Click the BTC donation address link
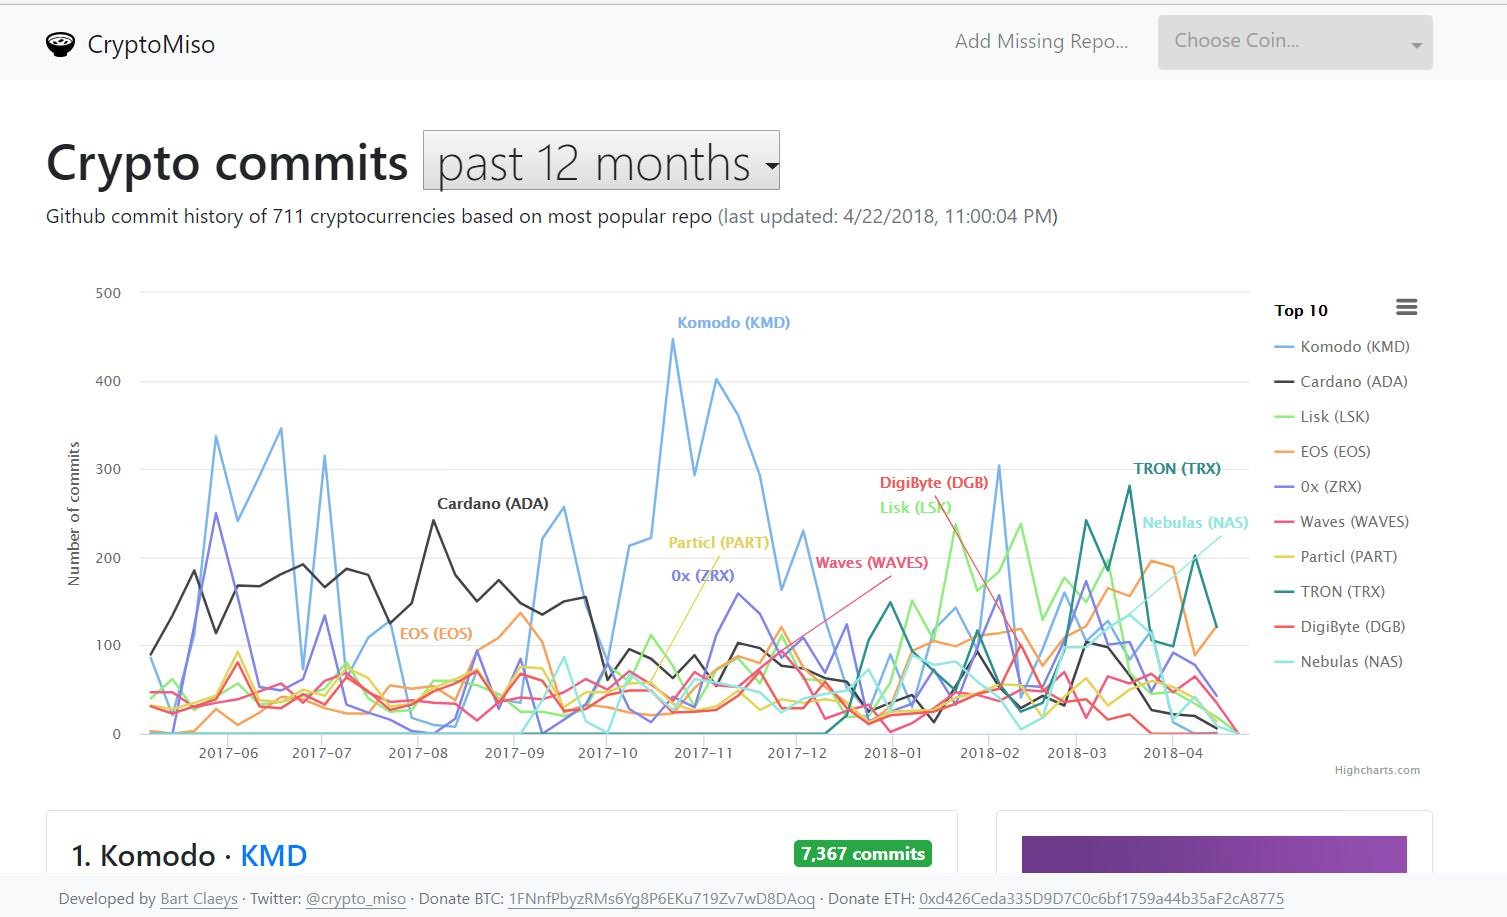Viewport: 1507px width, 917px height. point(662,899)
